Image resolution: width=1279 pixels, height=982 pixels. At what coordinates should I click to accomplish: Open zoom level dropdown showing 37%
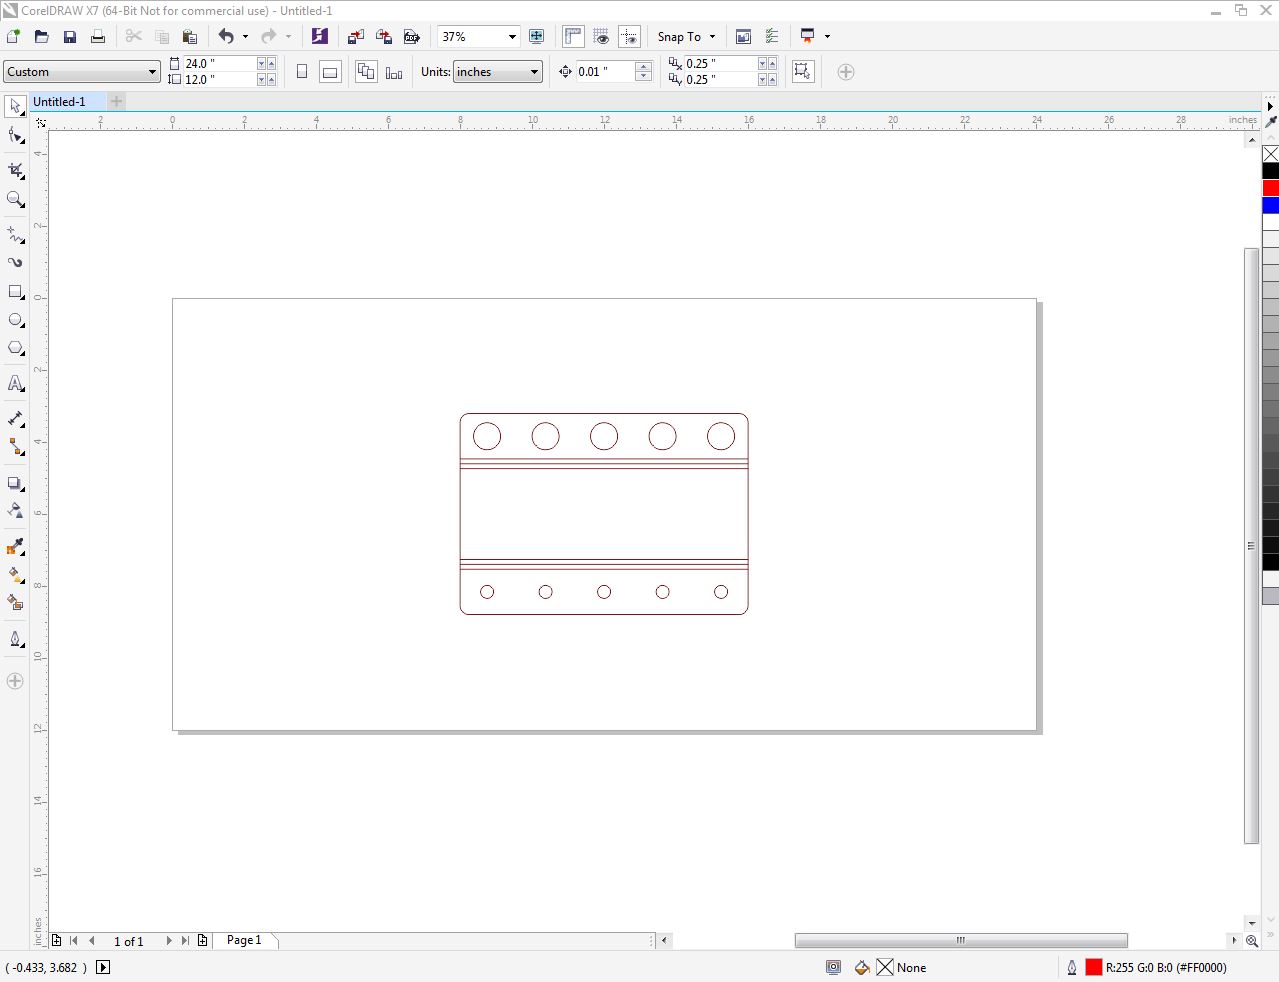point(512,37)
